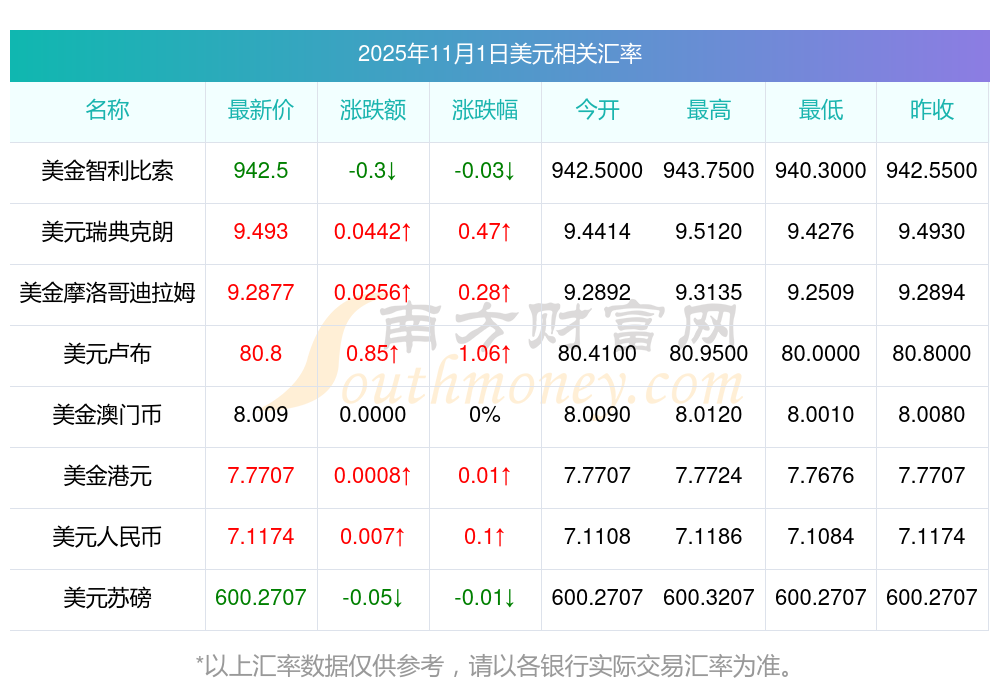
Task: Select the 最新价 column header
Action: (x=261, y=110)
